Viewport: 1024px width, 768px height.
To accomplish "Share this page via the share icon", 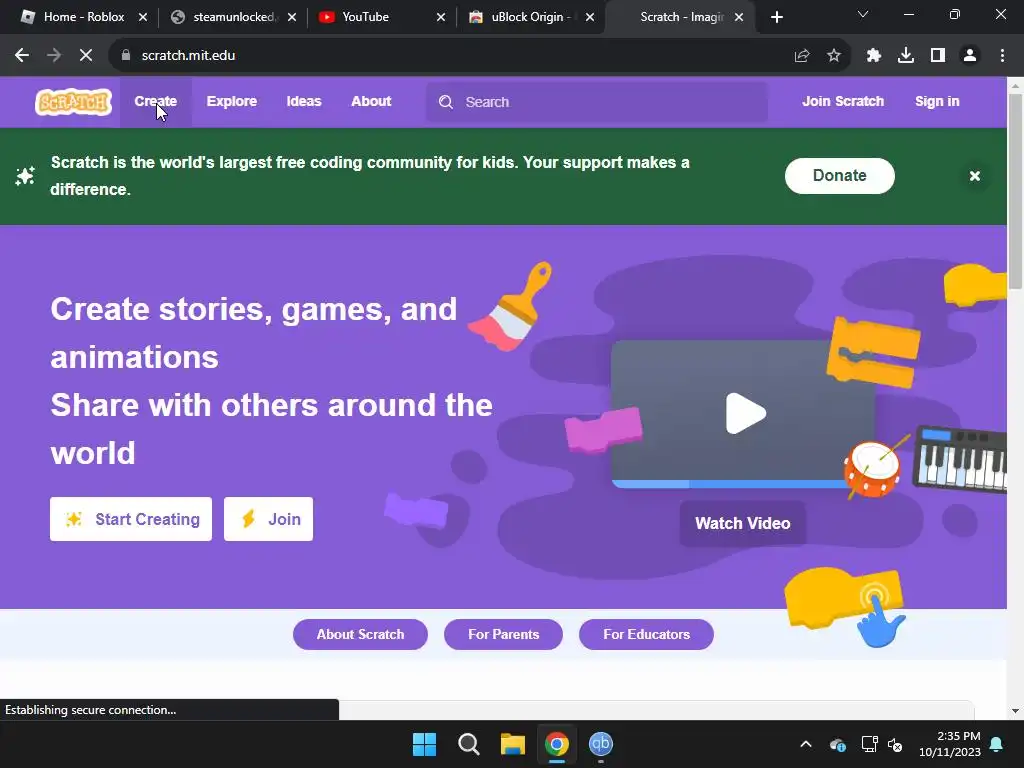I will tap(802, 56).
